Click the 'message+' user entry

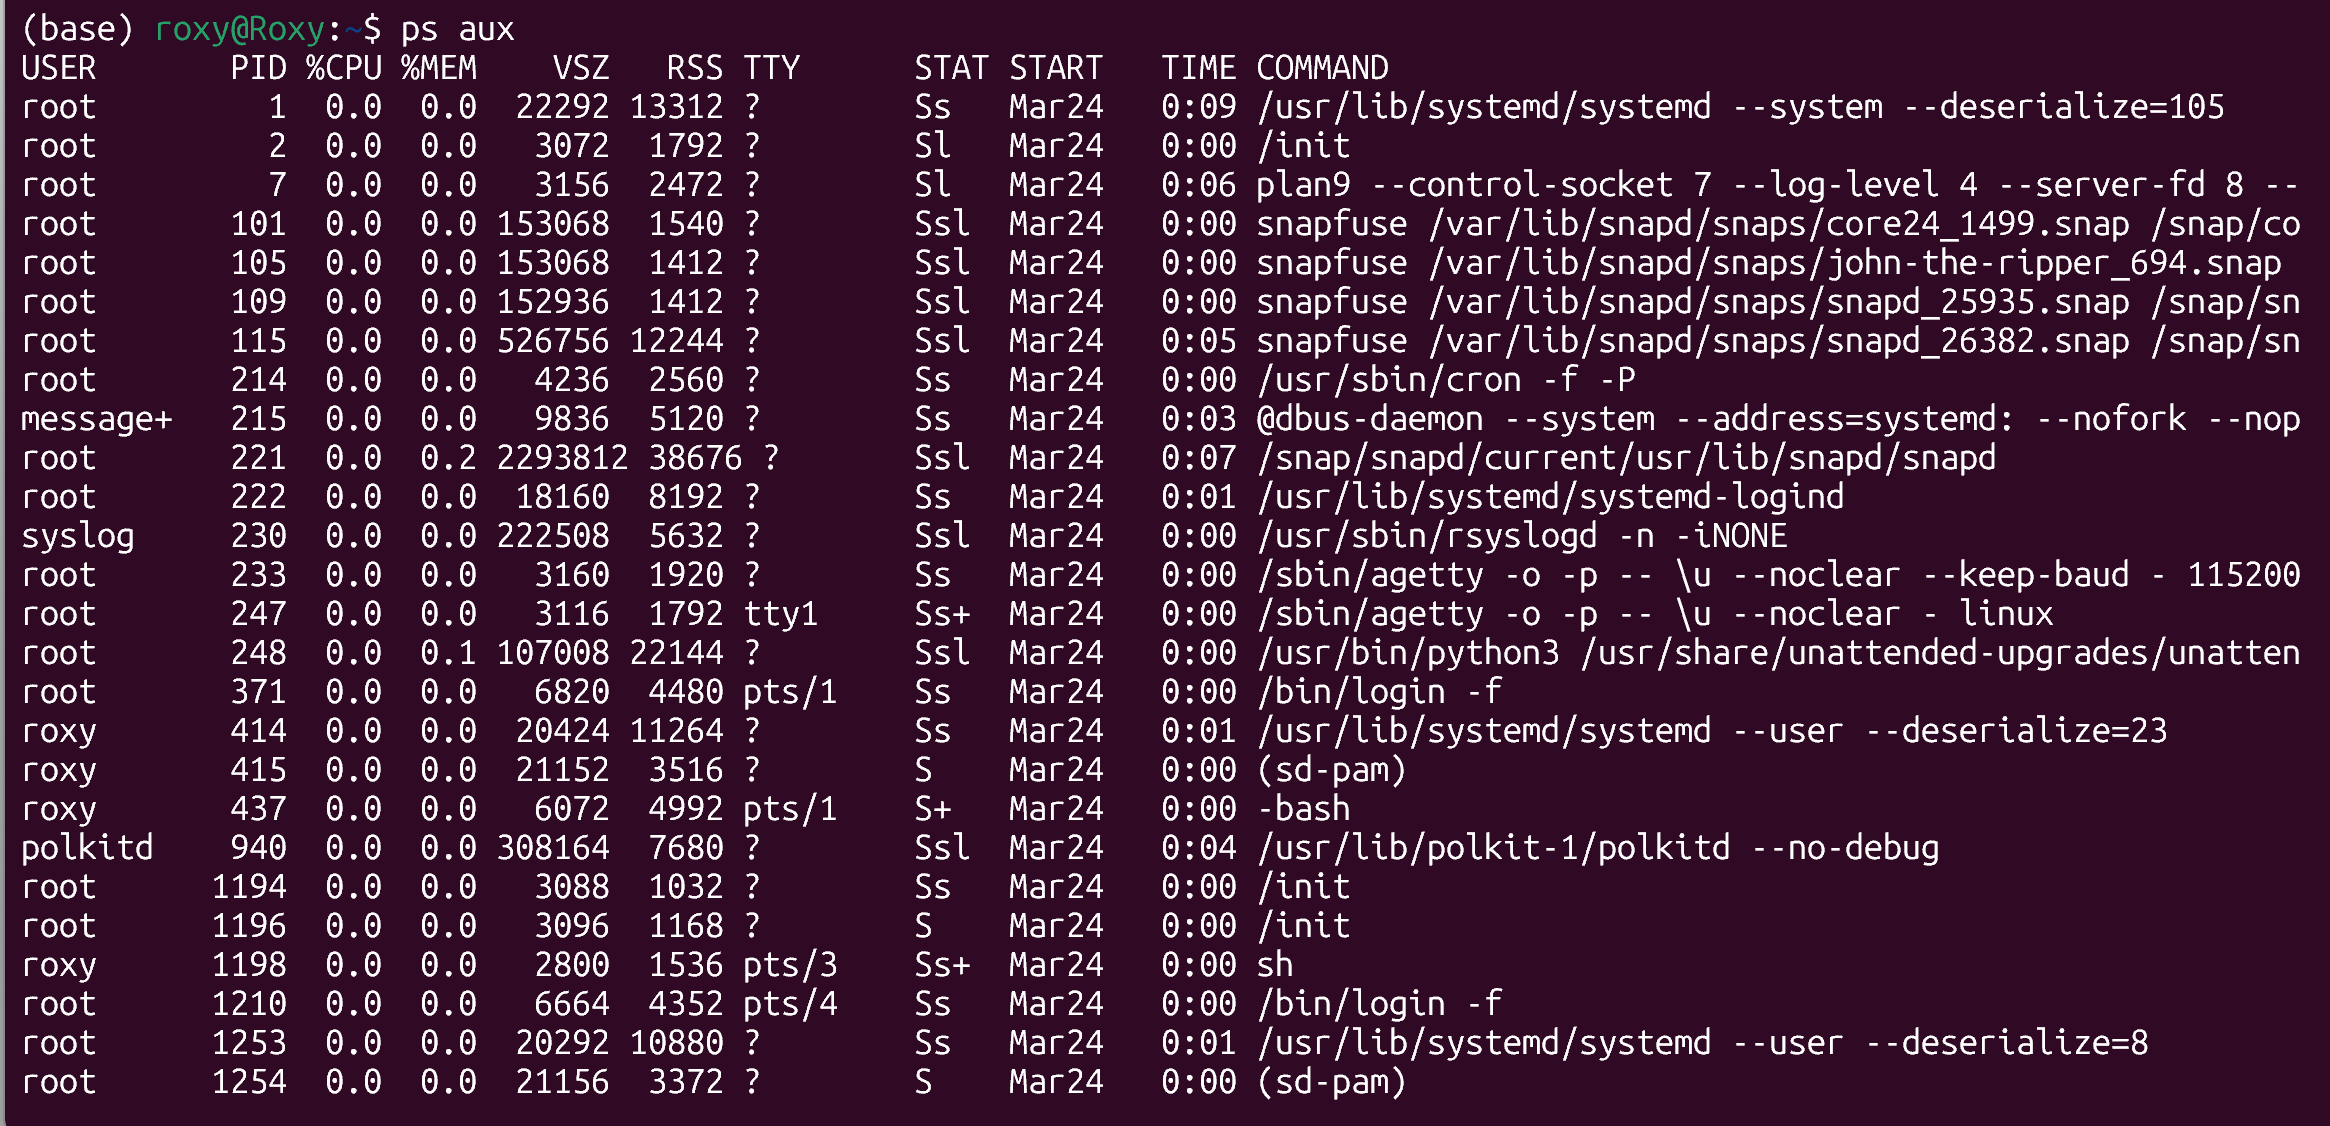[96, 419]
